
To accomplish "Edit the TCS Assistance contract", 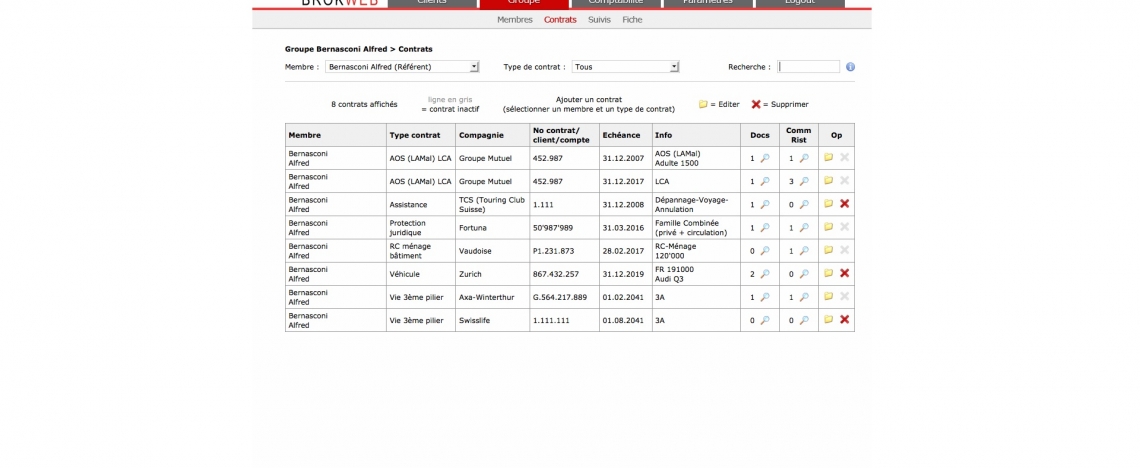I will click(x=828, y=203).
